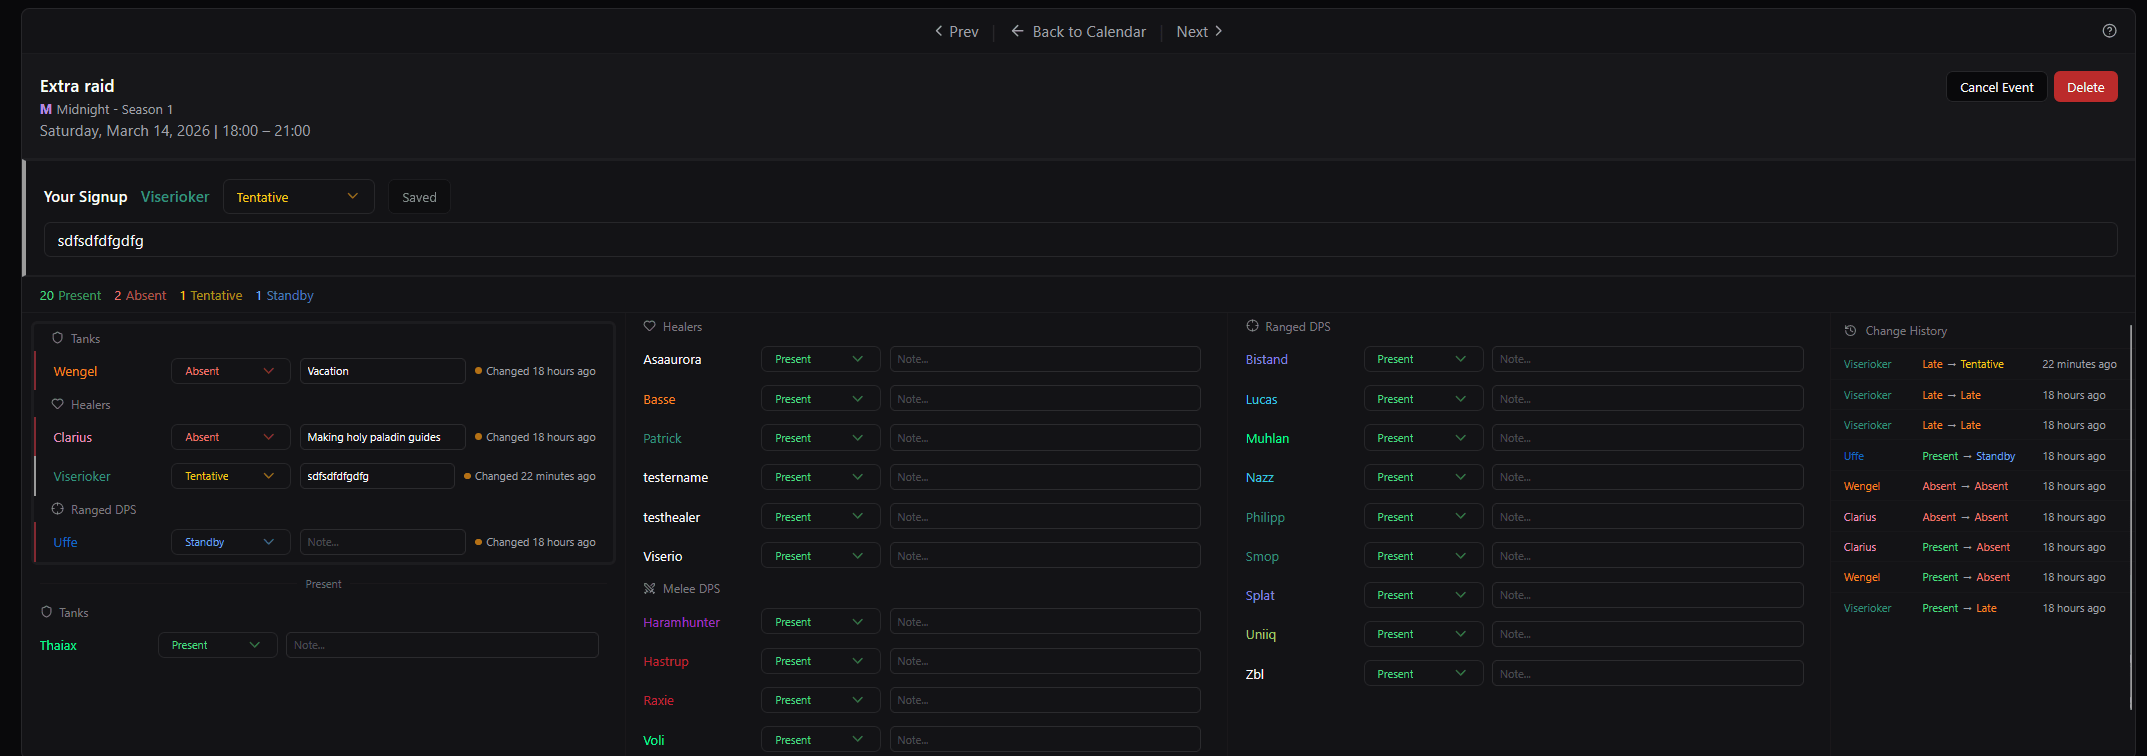Click player name Patrick
This screenshot has height=756, width=2147.
click(662, 438)
